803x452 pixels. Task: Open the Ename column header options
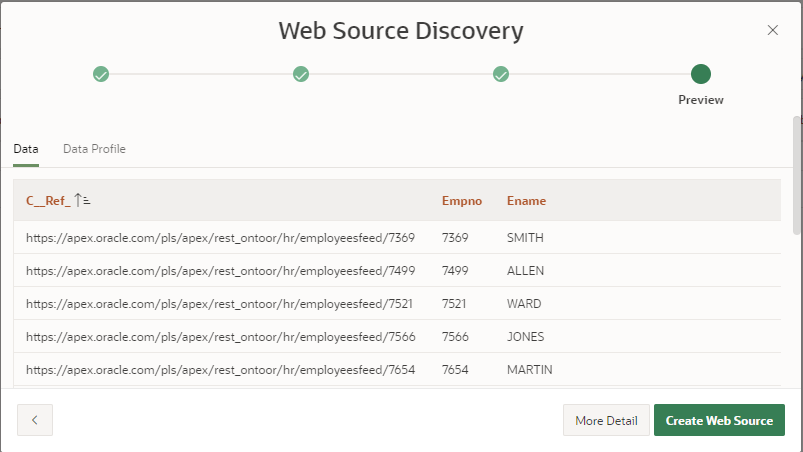tap(526, 201)
